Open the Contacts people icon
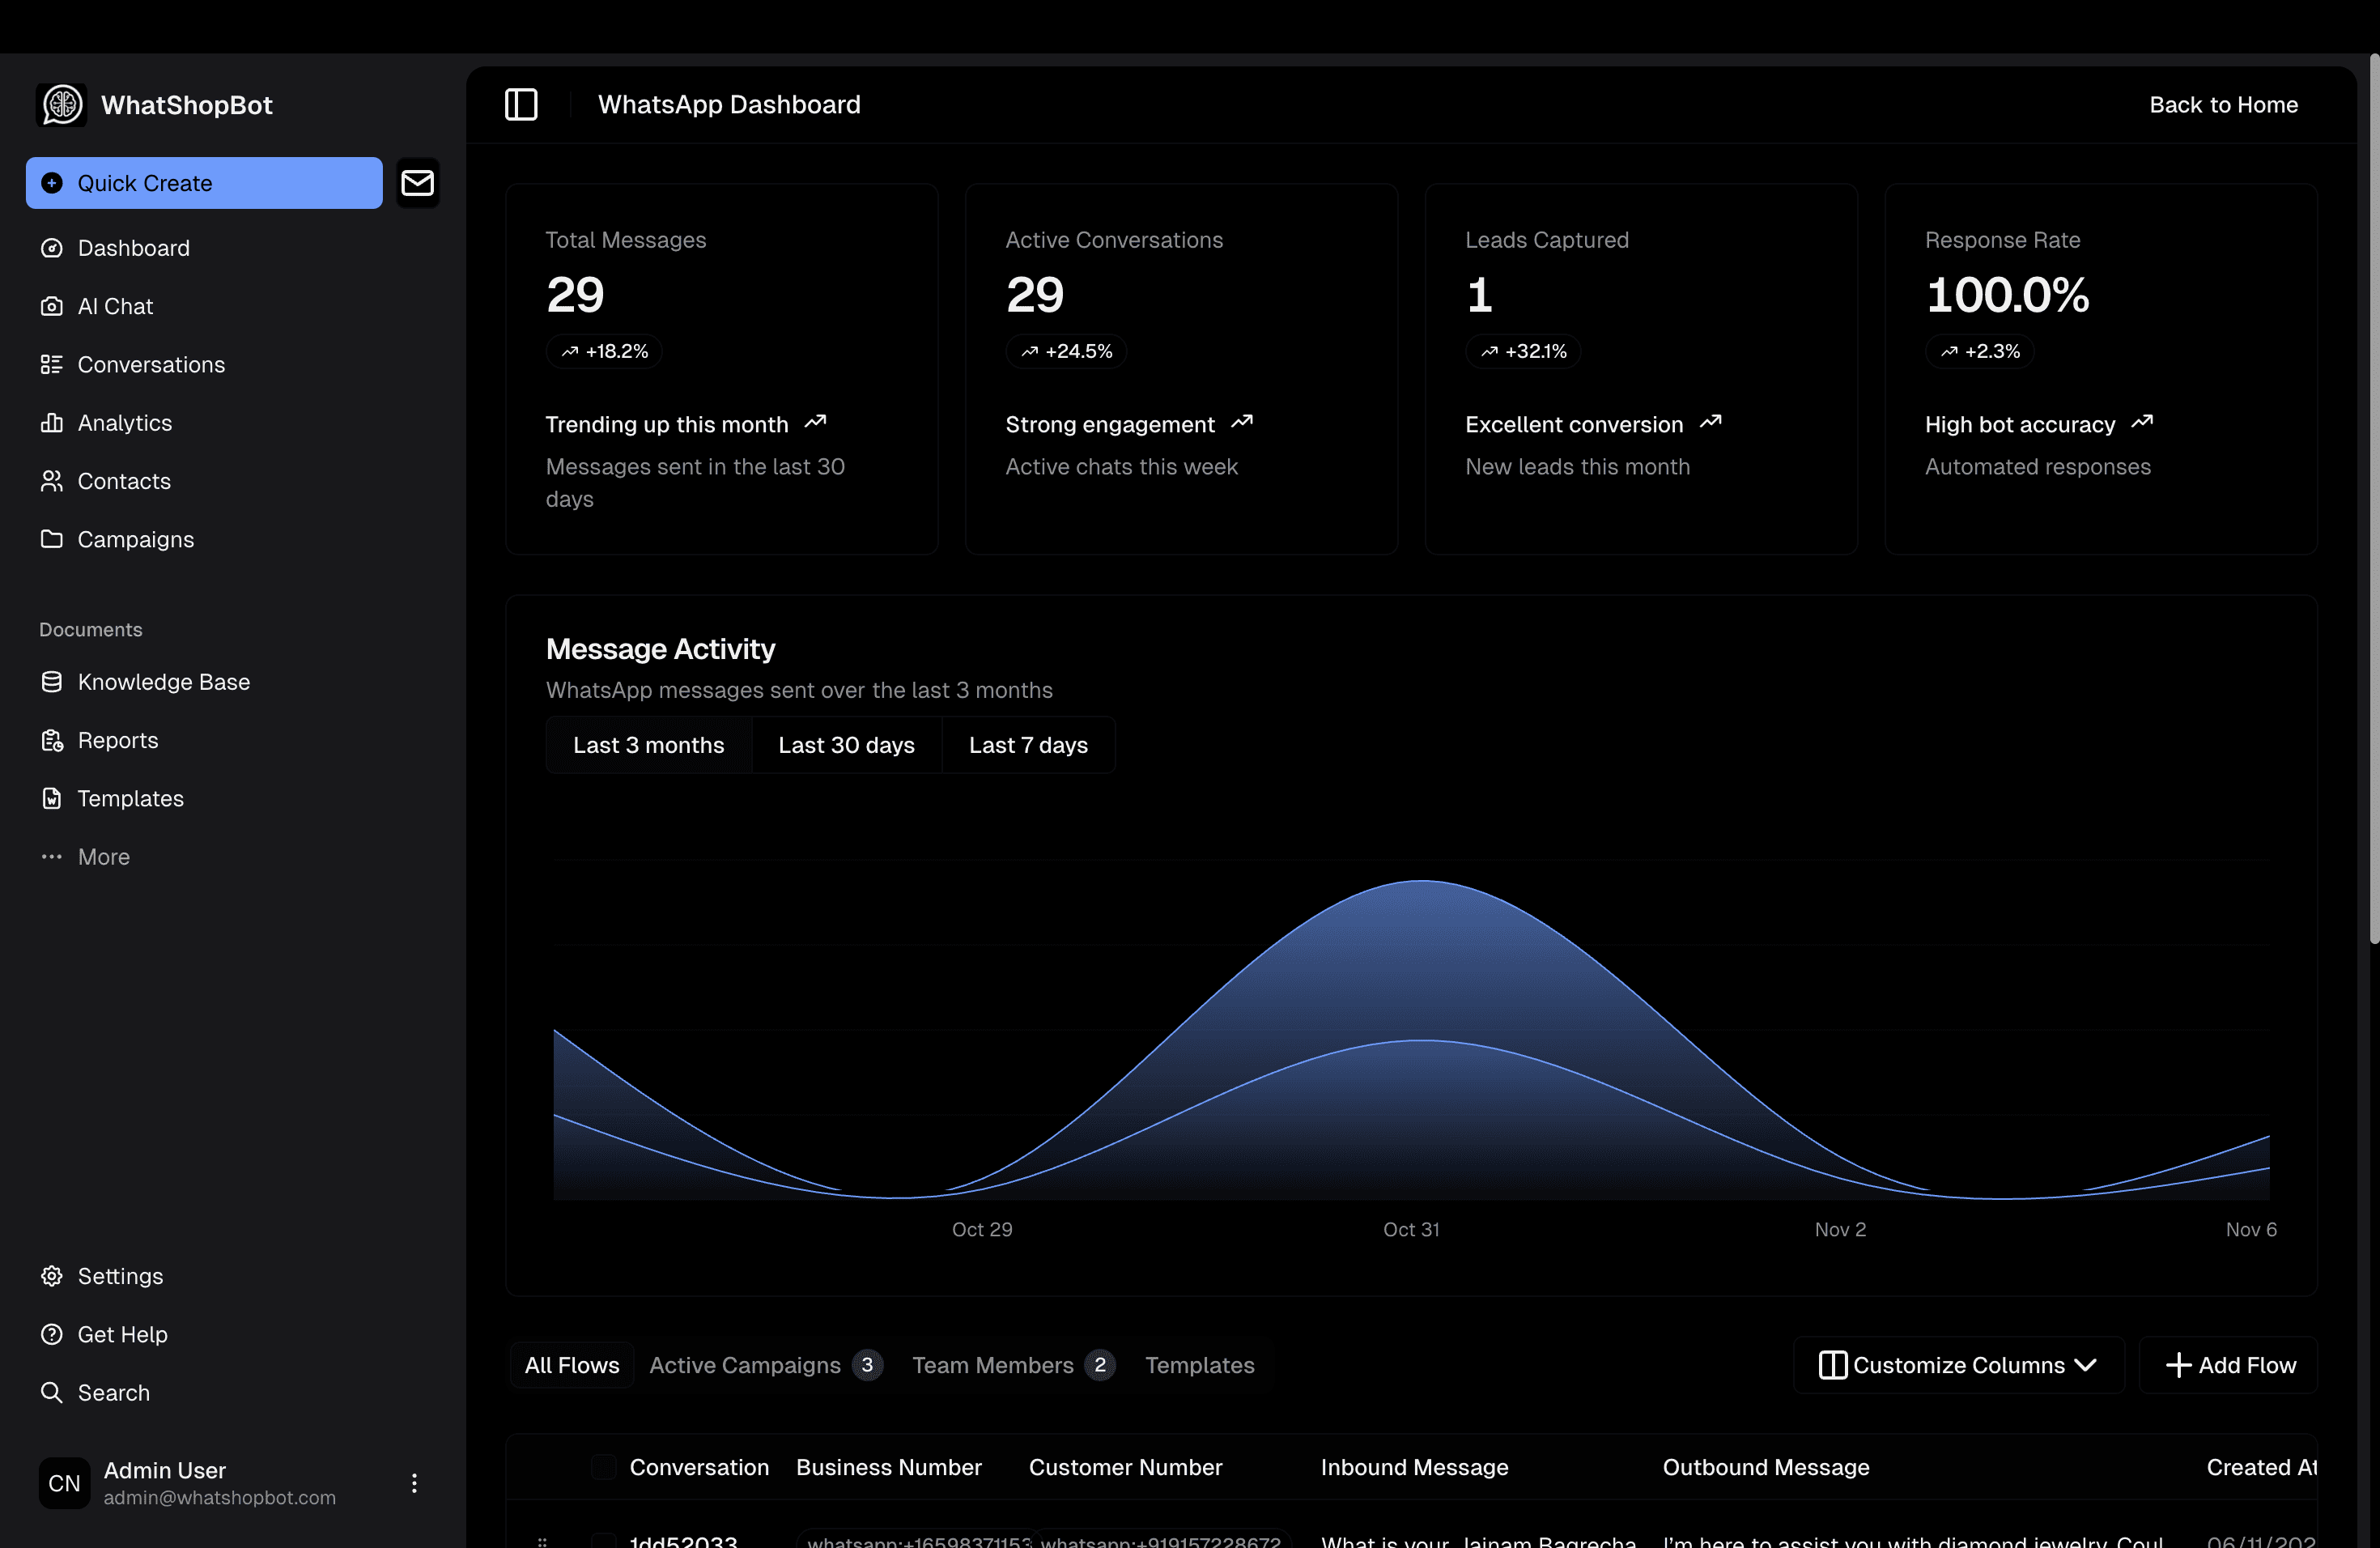 coord(51,481)
